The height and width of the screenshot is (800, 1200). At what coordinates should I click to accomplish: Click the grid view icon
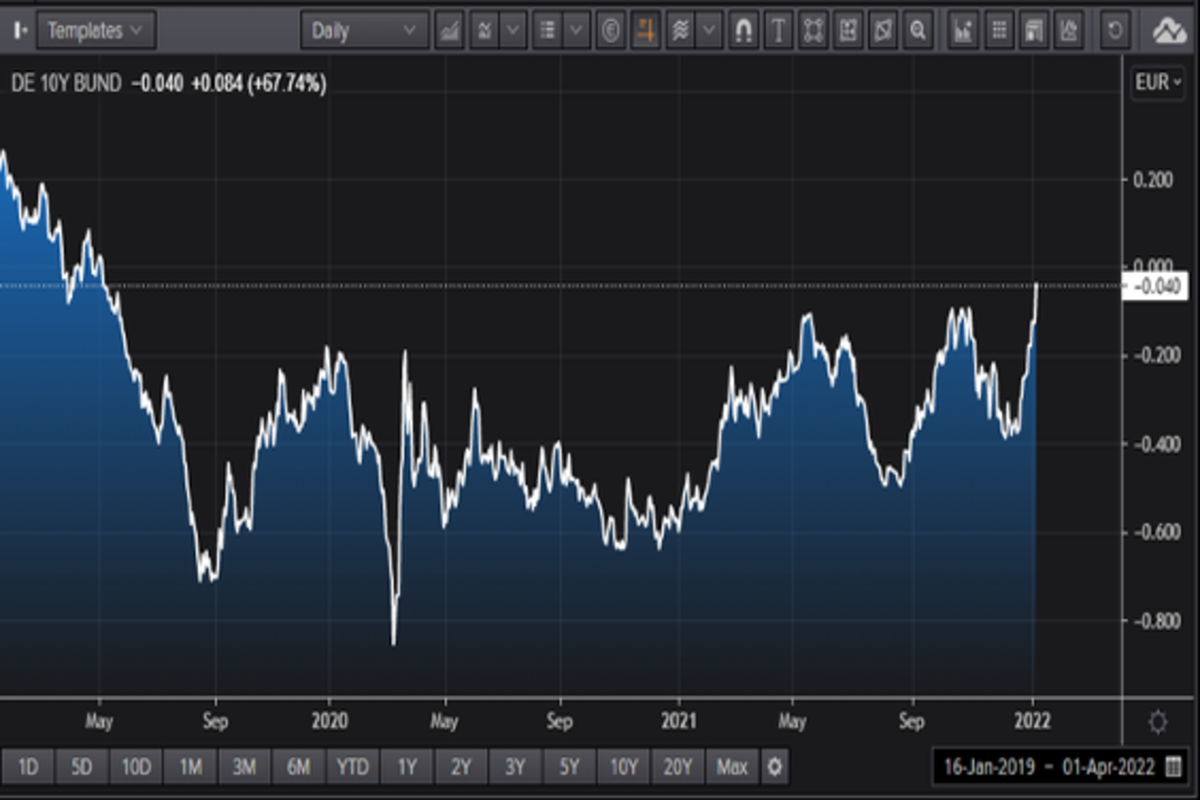[998, 31]
